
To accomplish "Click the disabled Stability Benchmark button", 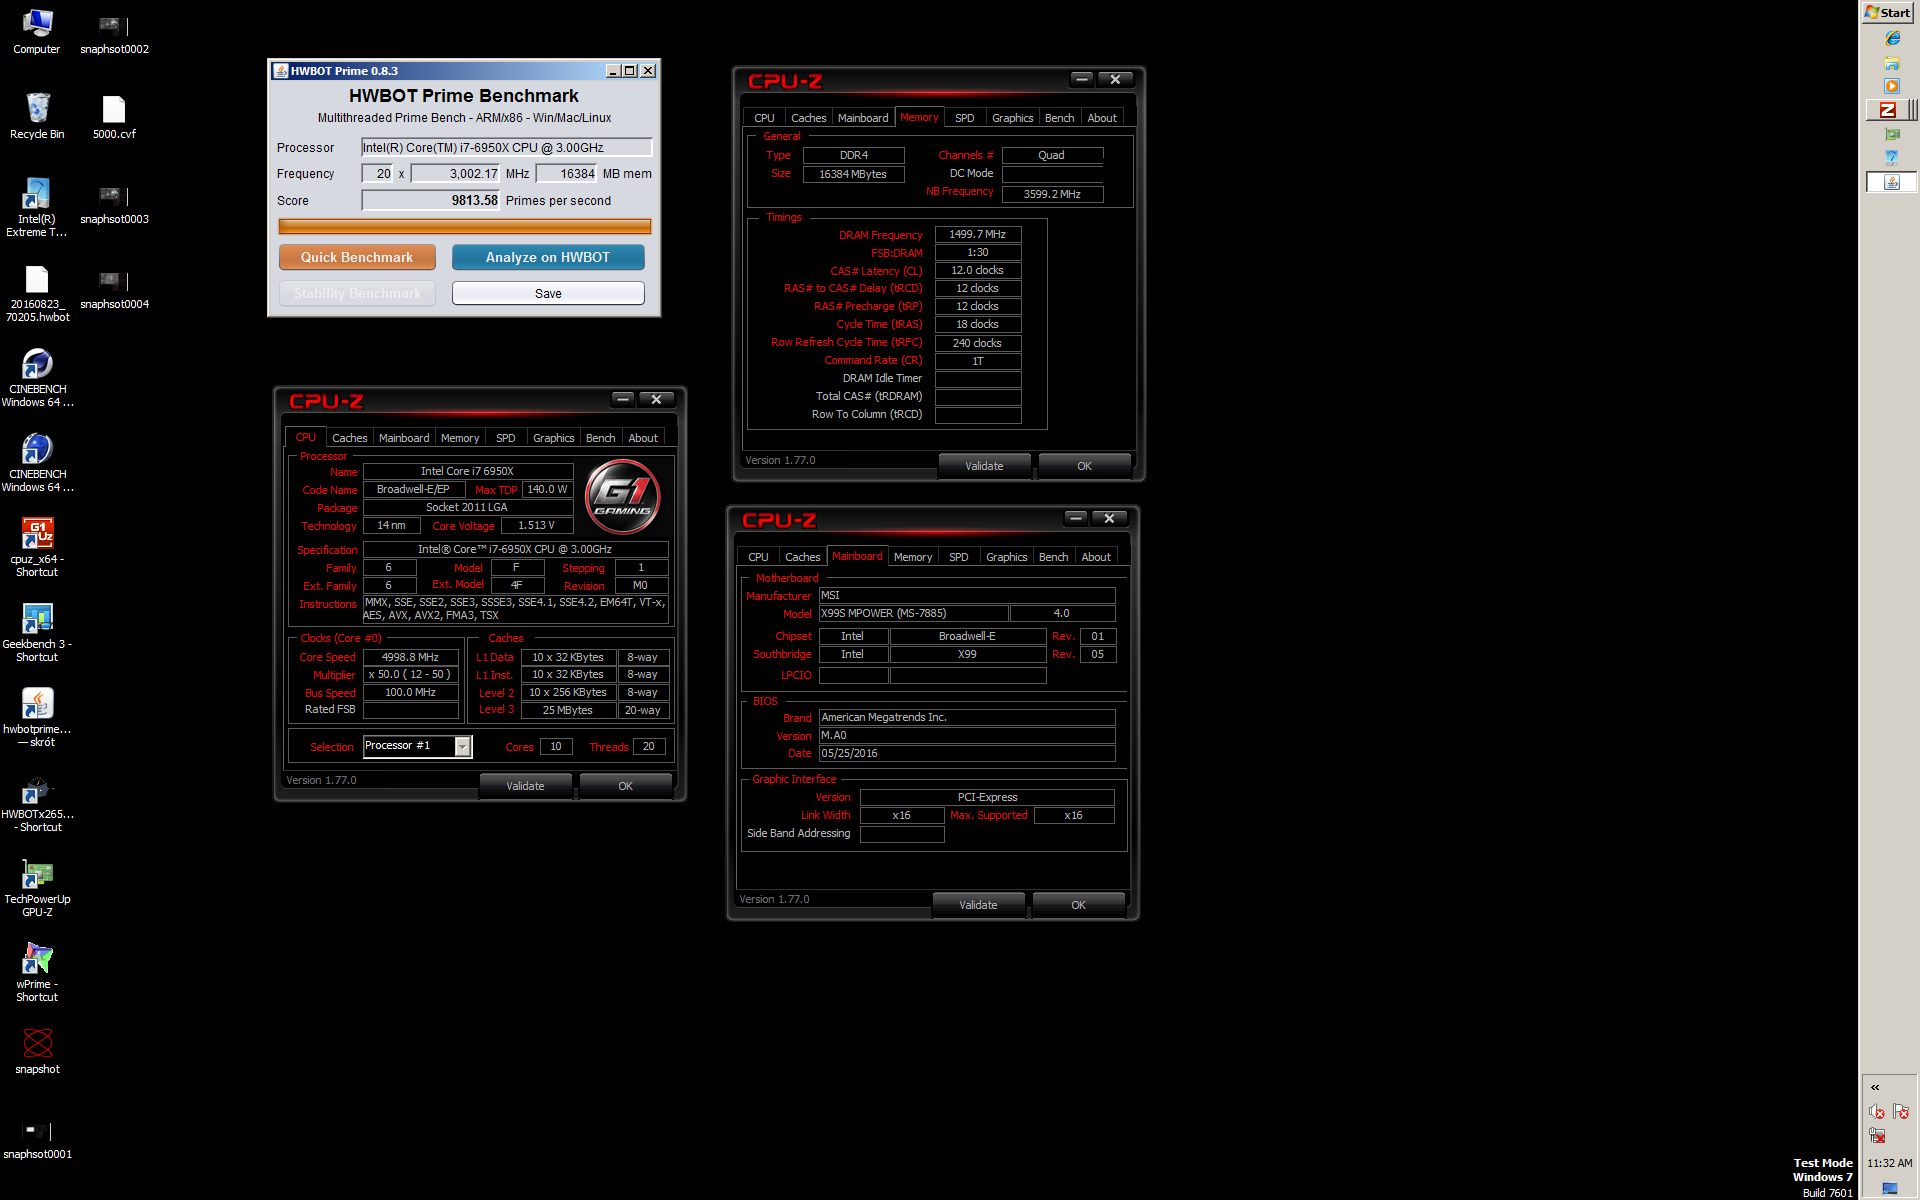I will (357, 293).
